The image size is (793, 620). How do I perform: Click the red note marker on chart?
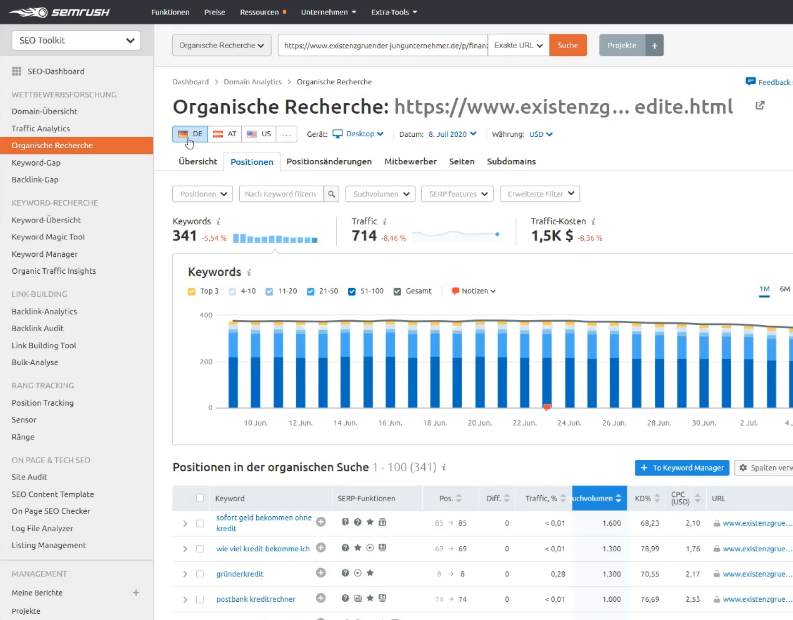[547, 407]
